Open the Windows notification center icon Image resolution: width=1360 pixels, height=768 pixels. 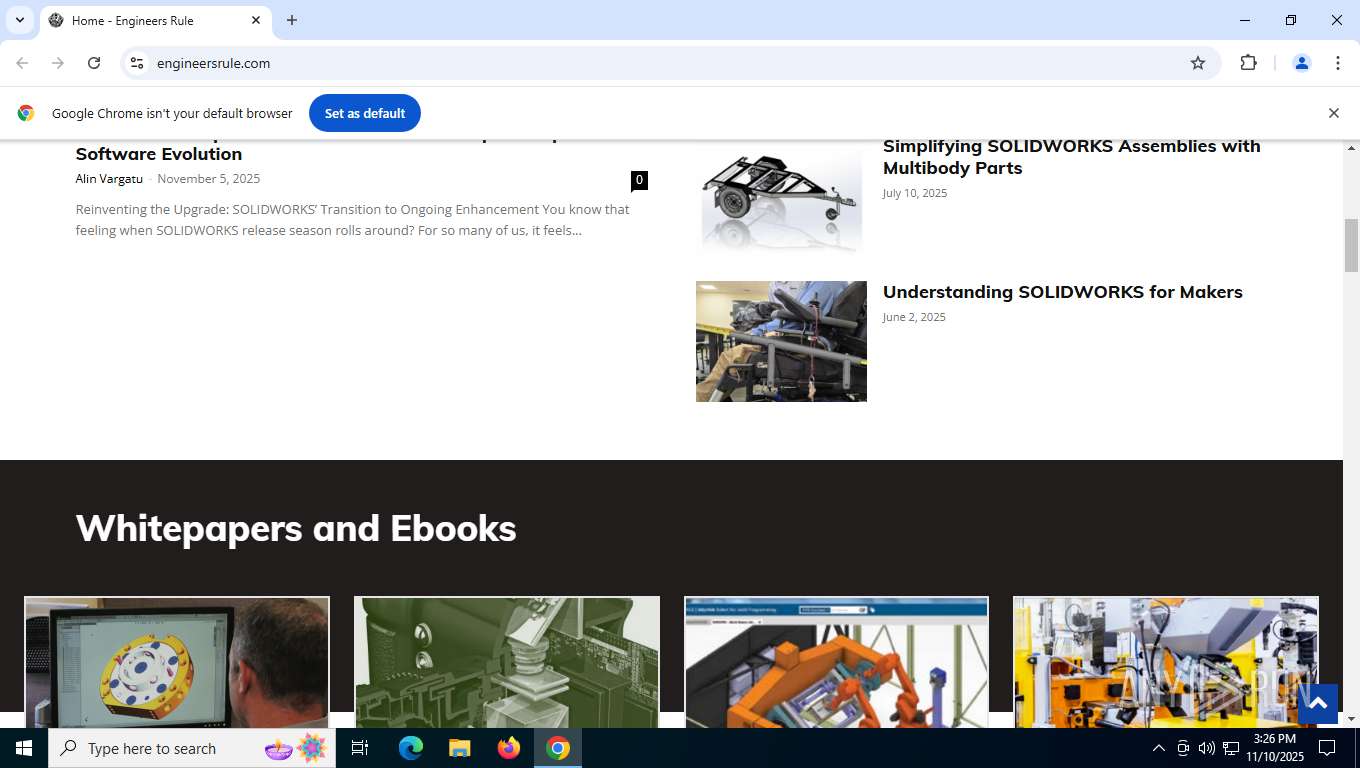(1327, 748)
